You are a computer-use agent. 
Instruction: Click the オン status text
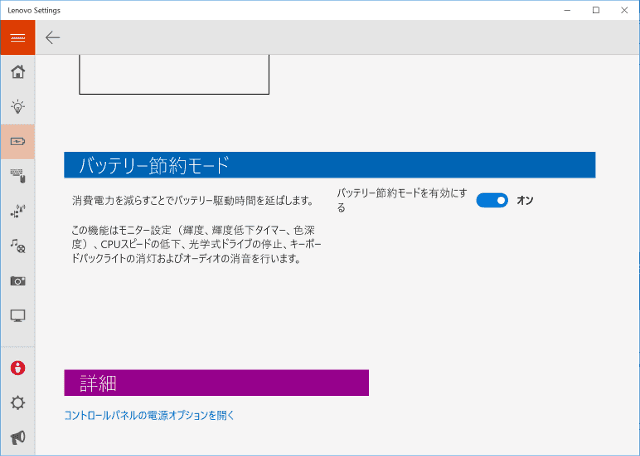coord(525,200)
